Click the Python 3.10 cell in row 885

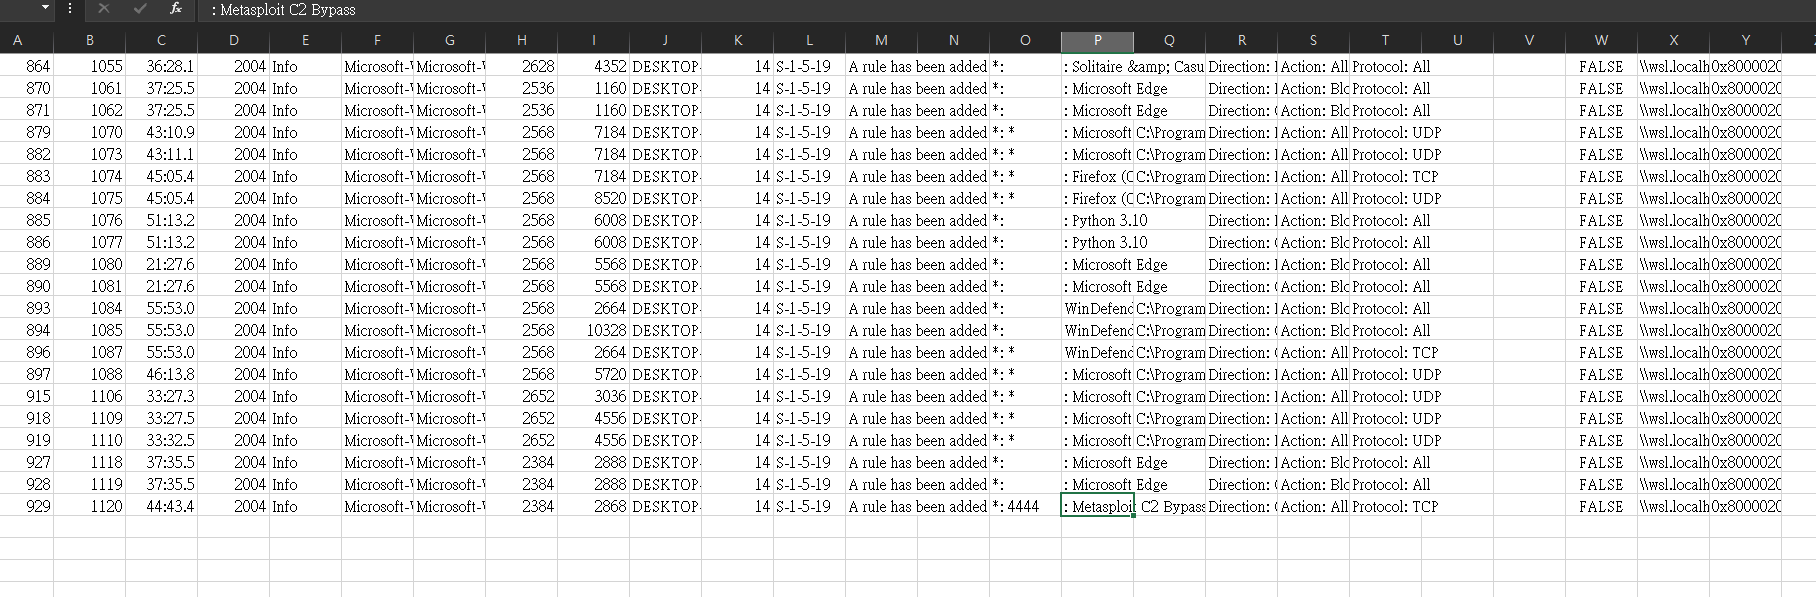click(1098, 220)
